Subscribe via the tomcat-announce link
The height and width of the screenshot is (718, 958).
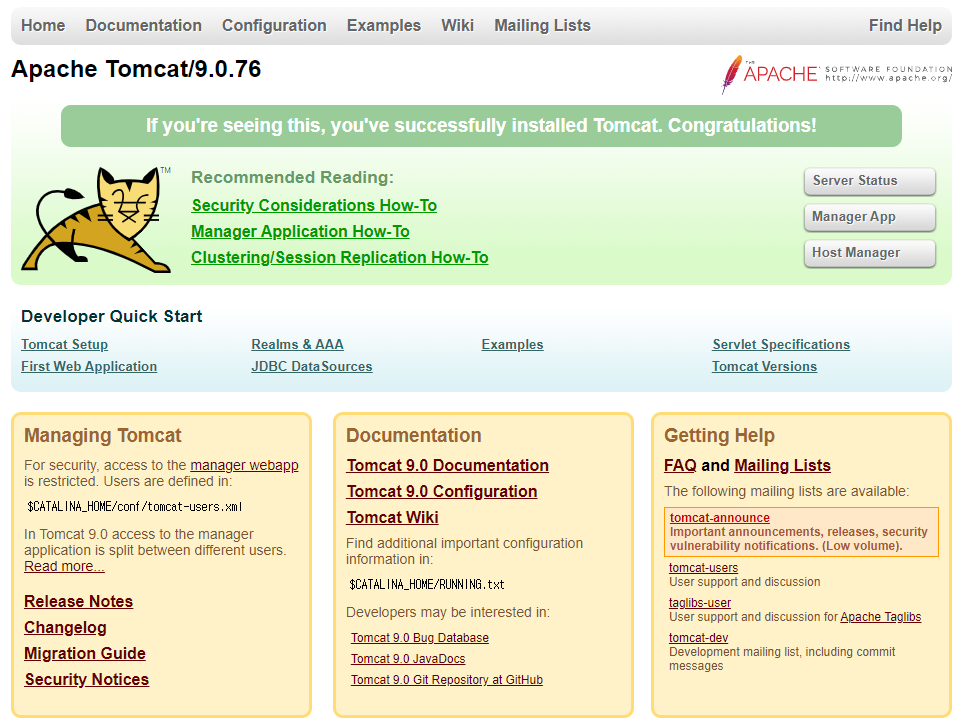coord(720,518)
